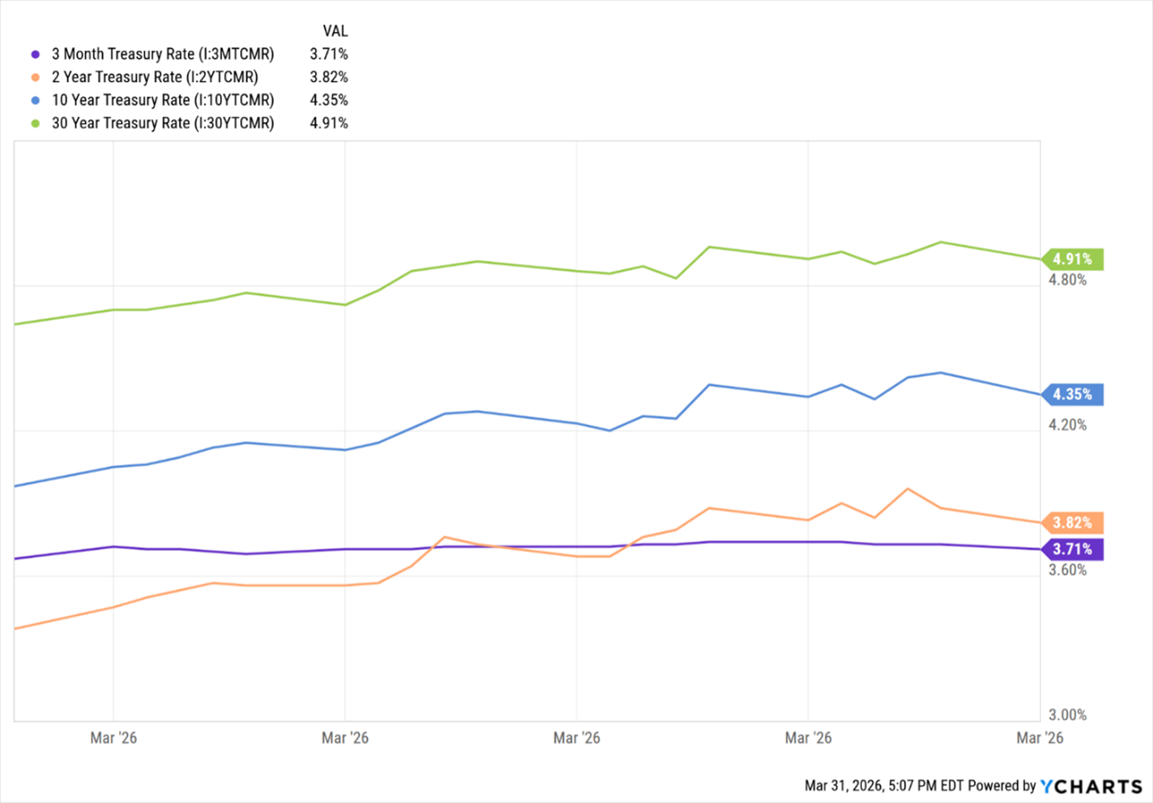Click the 4.80% y-axis label
The width and height of the screenshot is (1153, 803).
coord(1068,280)
